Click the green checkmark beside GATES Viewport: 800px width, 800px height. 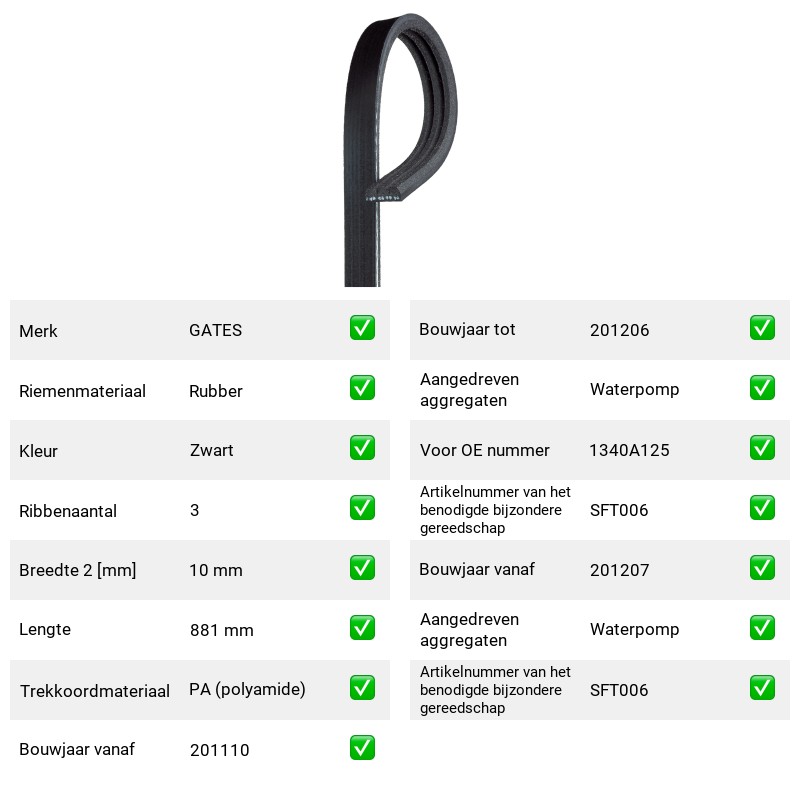(362, 328)
